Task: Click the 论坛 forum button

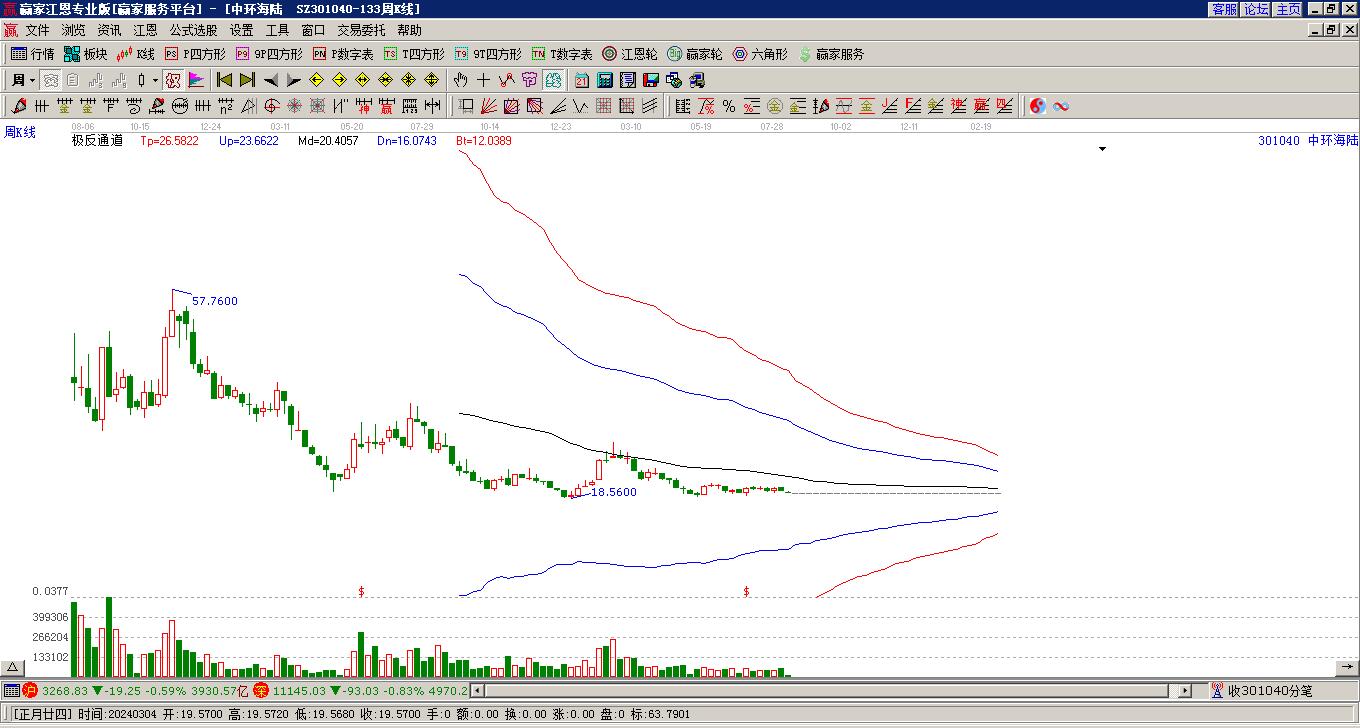Action: click(1256, 9)
